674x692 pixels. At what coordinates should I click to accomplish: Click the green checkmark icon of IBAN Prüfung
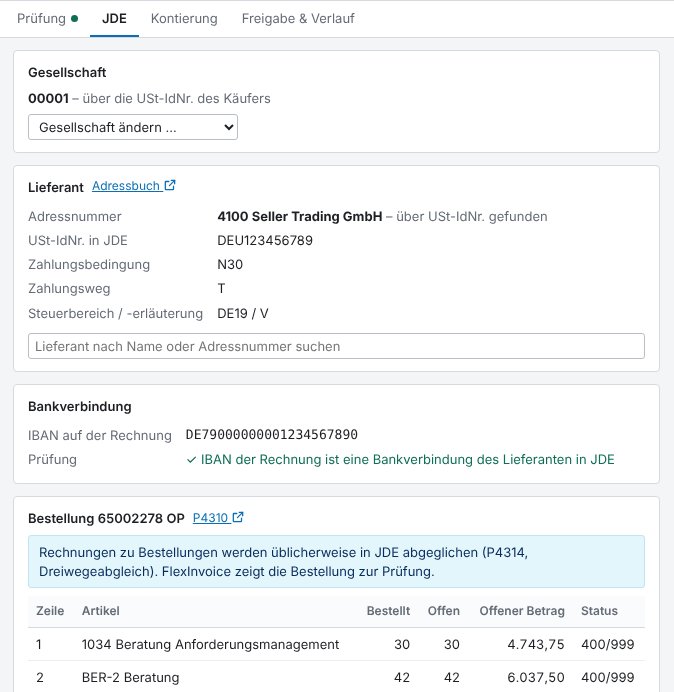[191, 460]
